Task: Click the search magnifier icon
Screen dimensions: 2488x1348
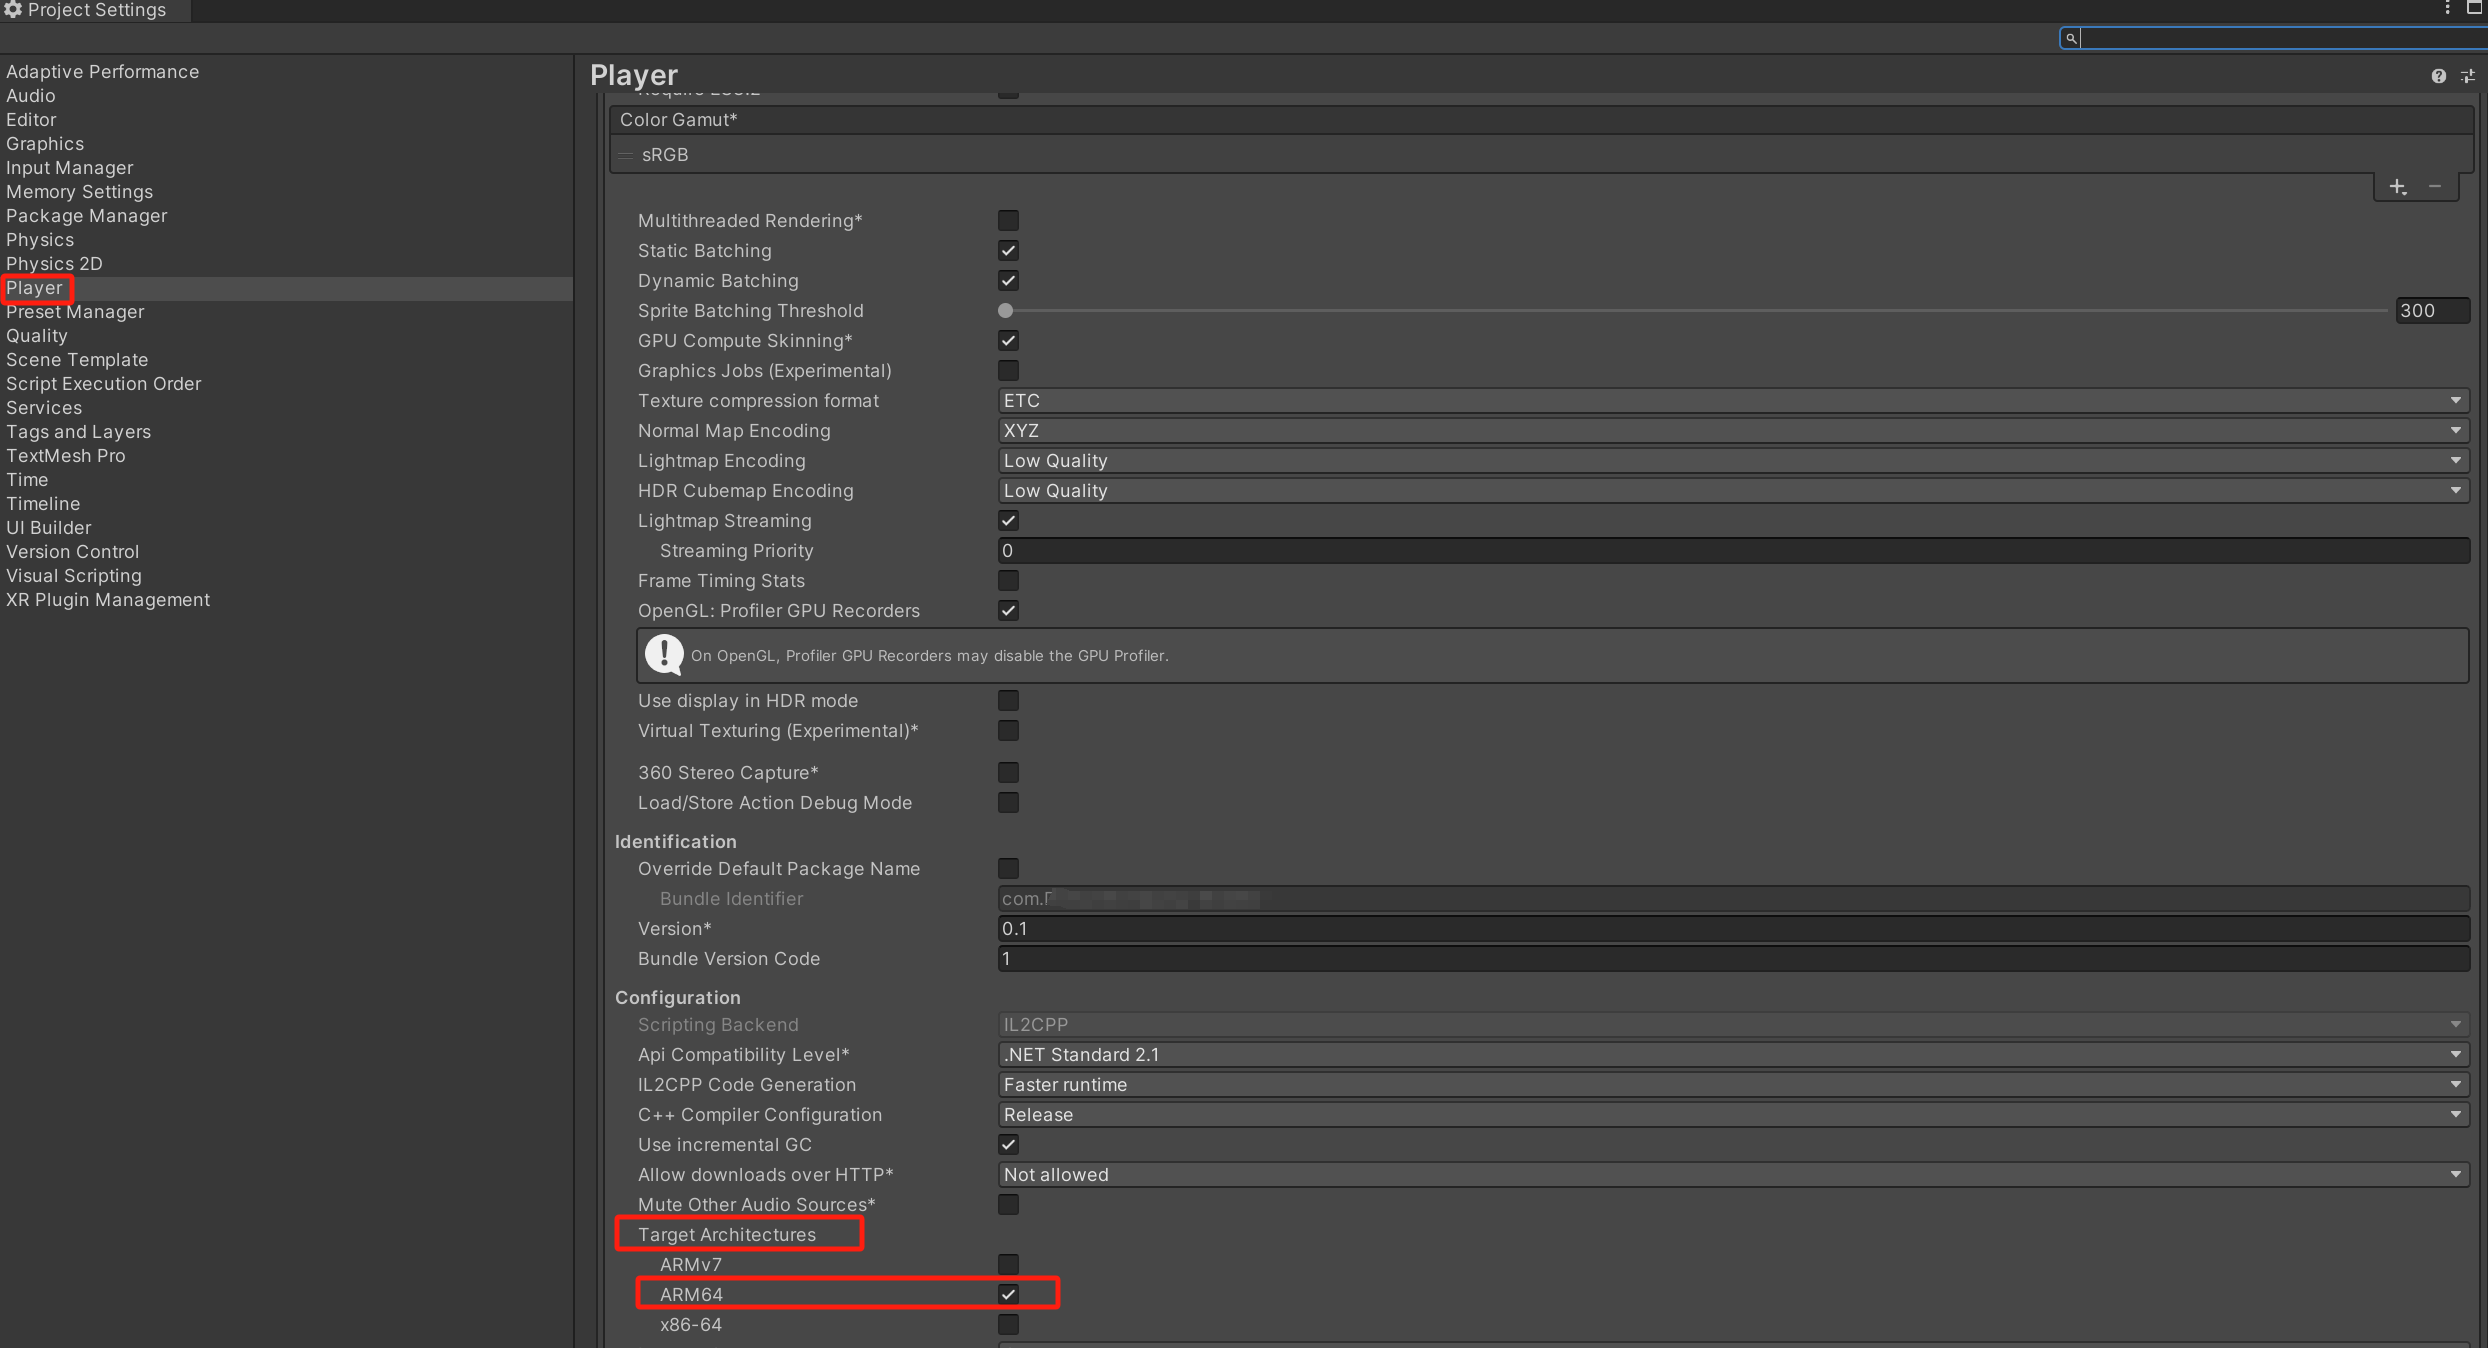Action: [2071, 38]
